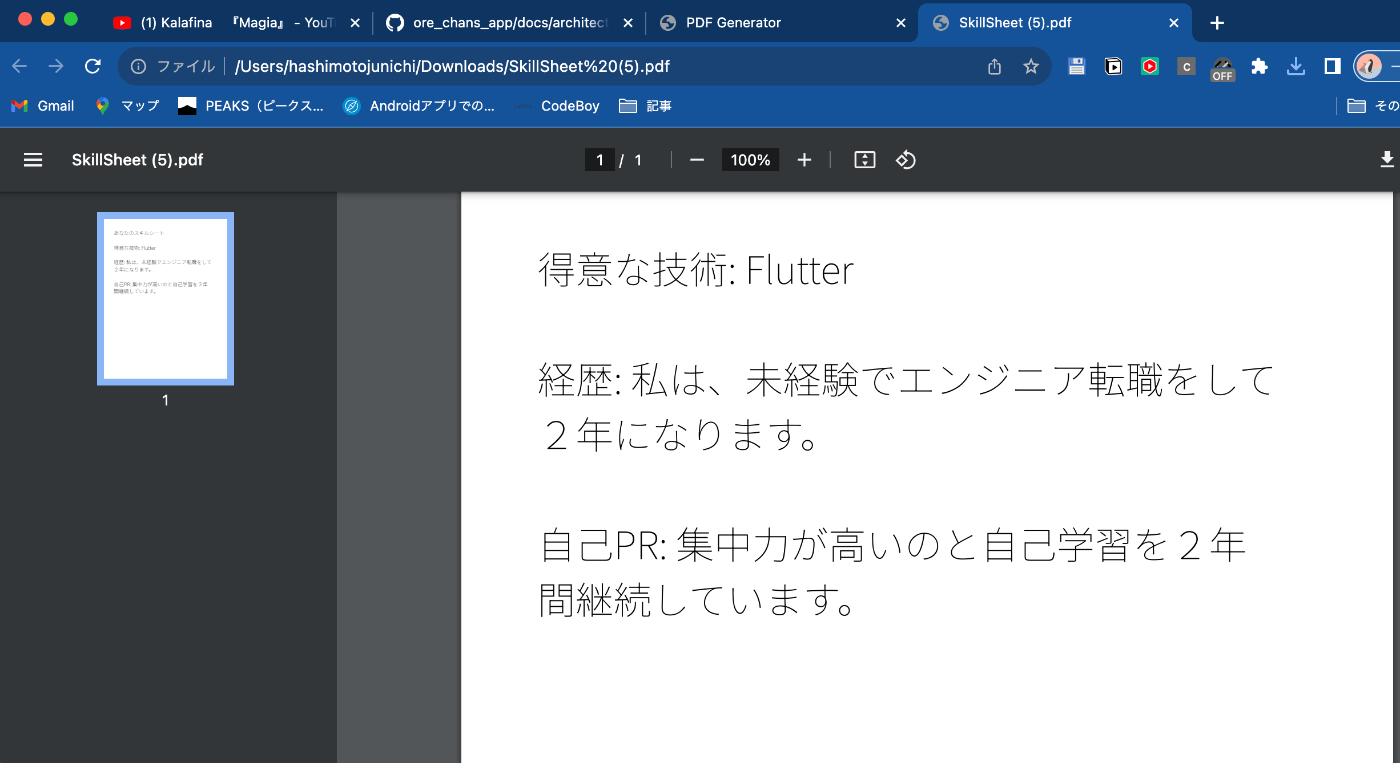This screenshot has height=763, width=1400.
Task: Edit the current page number field
Action: pos(599,160)
